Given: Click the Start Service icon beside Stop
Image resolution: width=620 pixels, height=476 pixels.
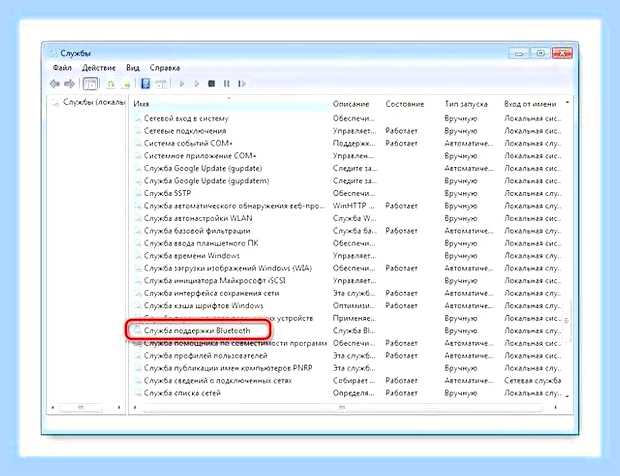Looking at the screenshot, I should coord(197,84).
